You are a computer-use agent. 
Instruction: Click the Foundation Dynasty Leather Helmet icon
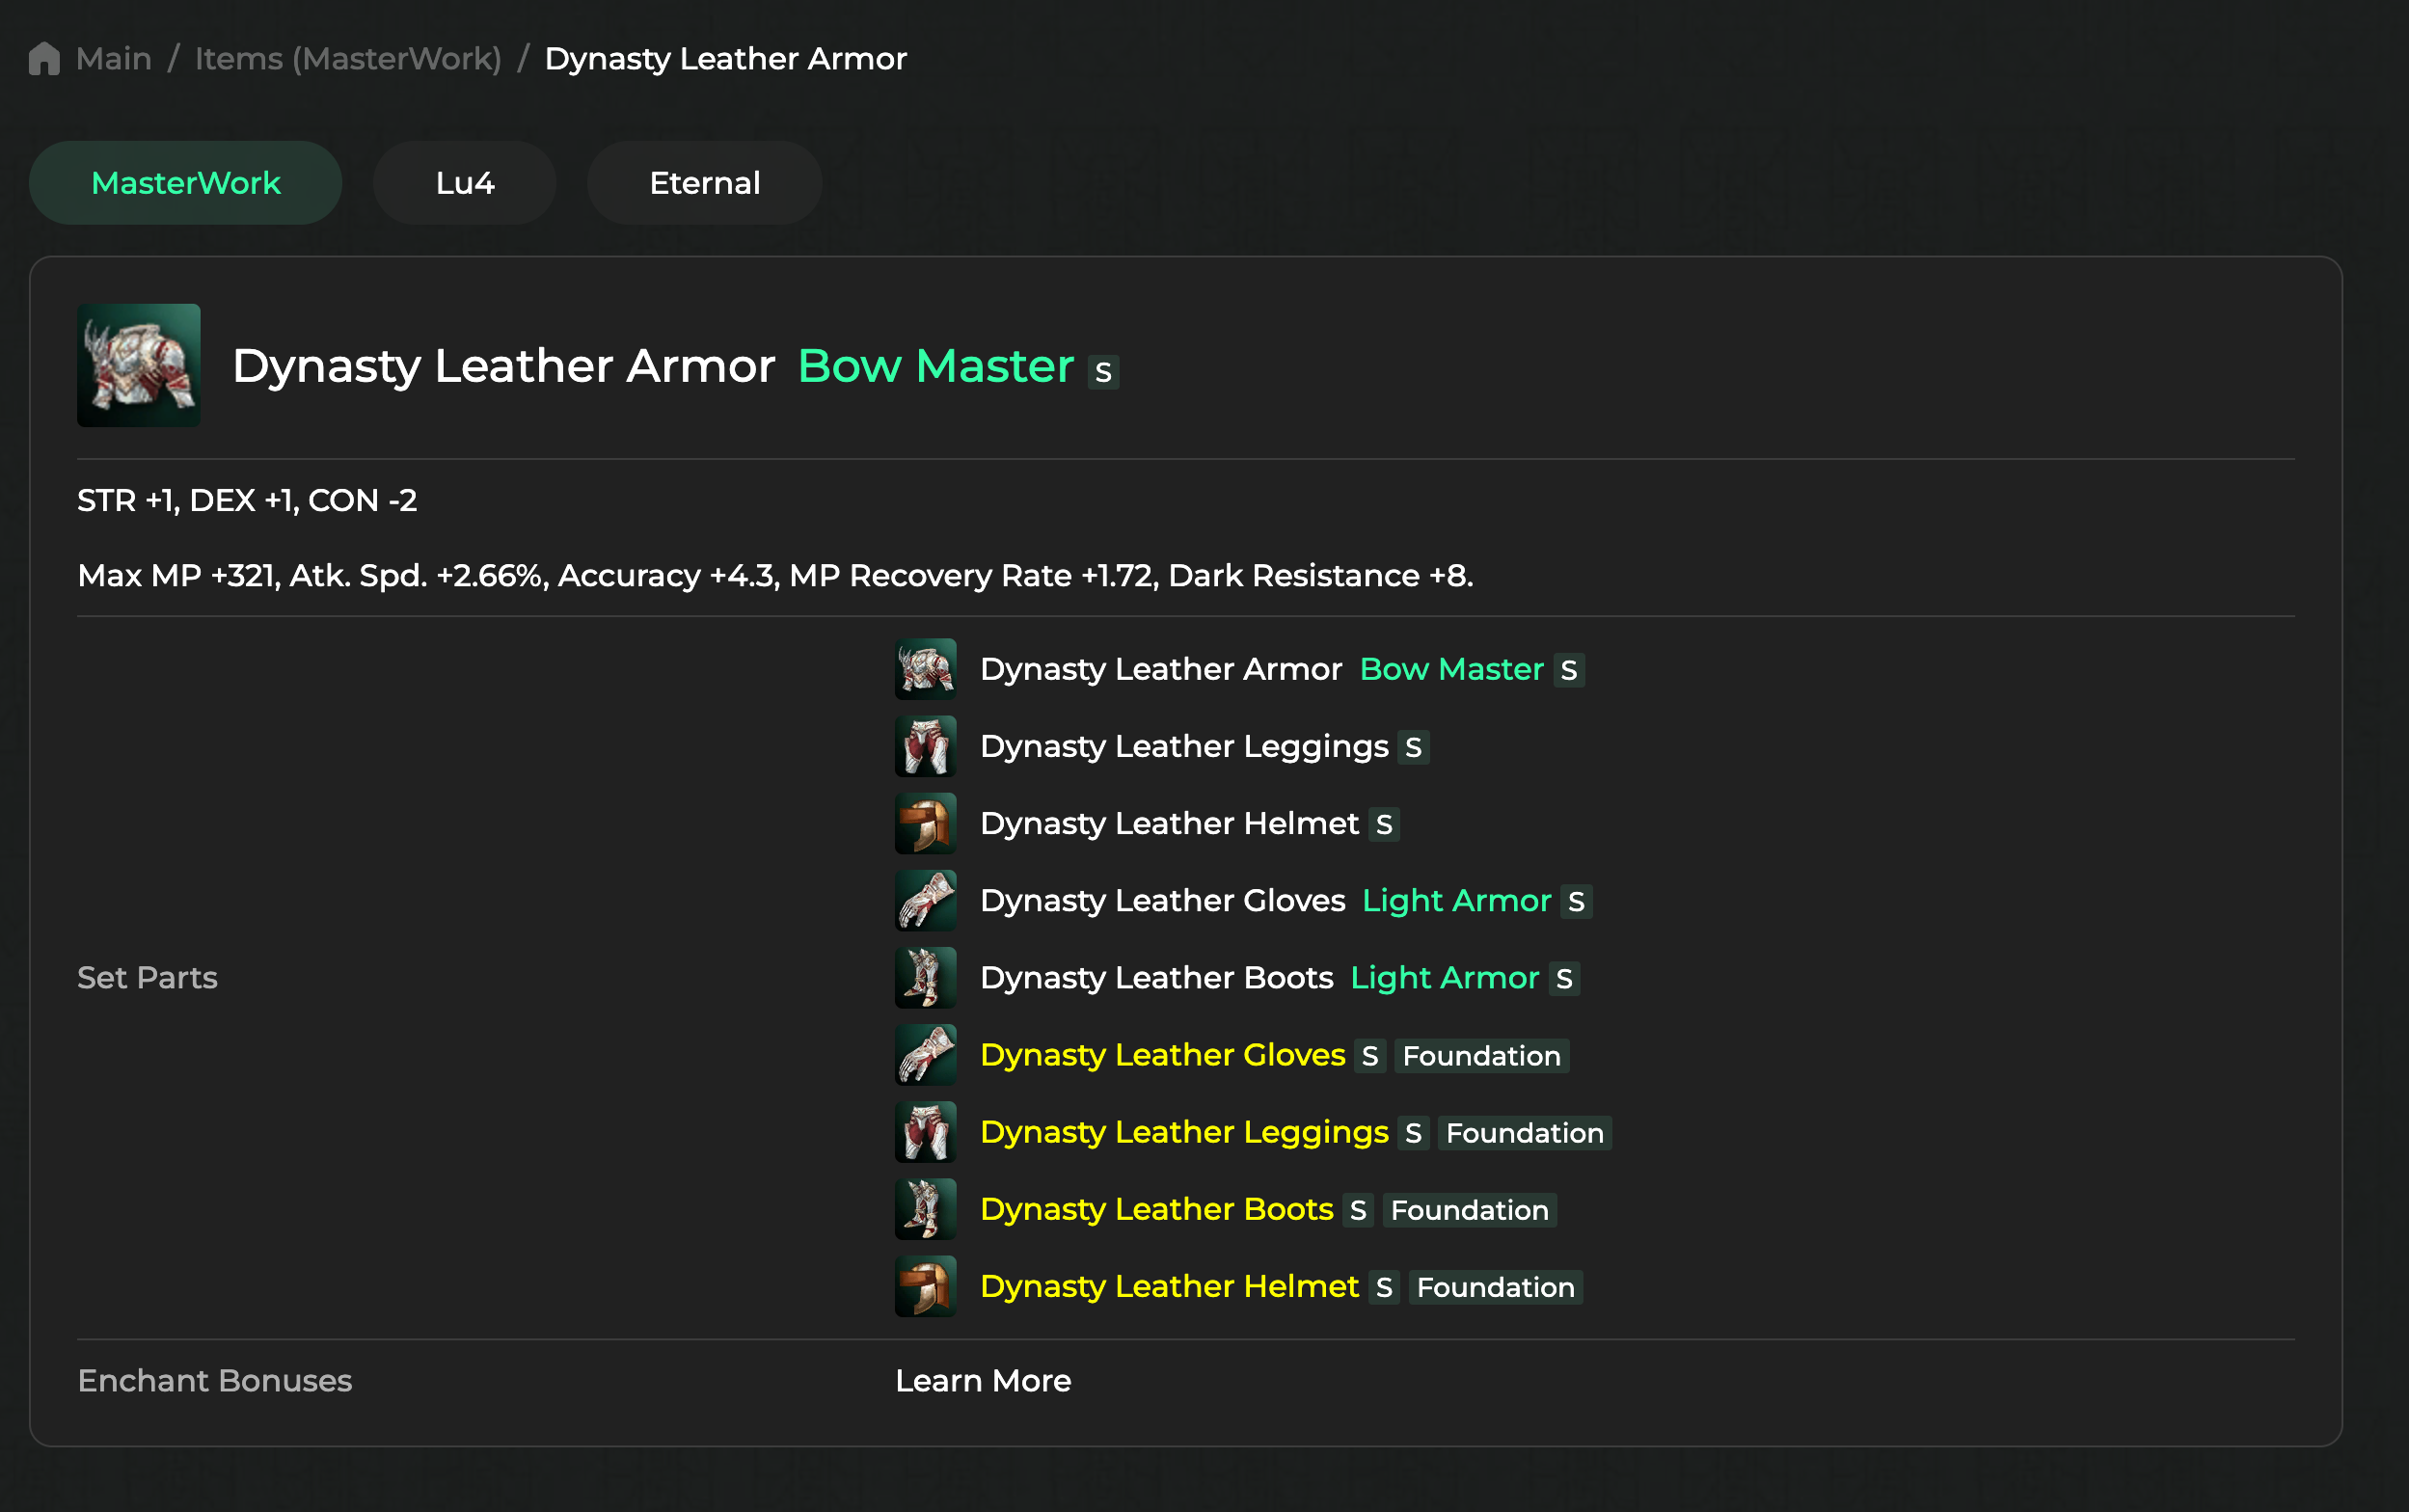[x=925, y=1286]
